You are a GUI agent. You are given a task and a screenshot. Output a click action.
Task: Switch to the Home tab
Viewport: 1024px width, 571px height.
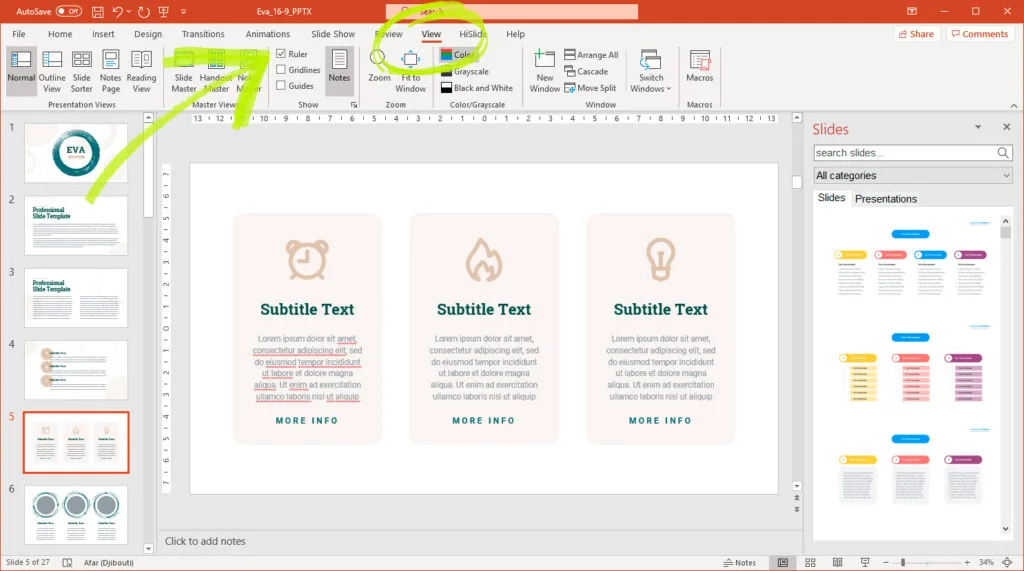[60, 34]
